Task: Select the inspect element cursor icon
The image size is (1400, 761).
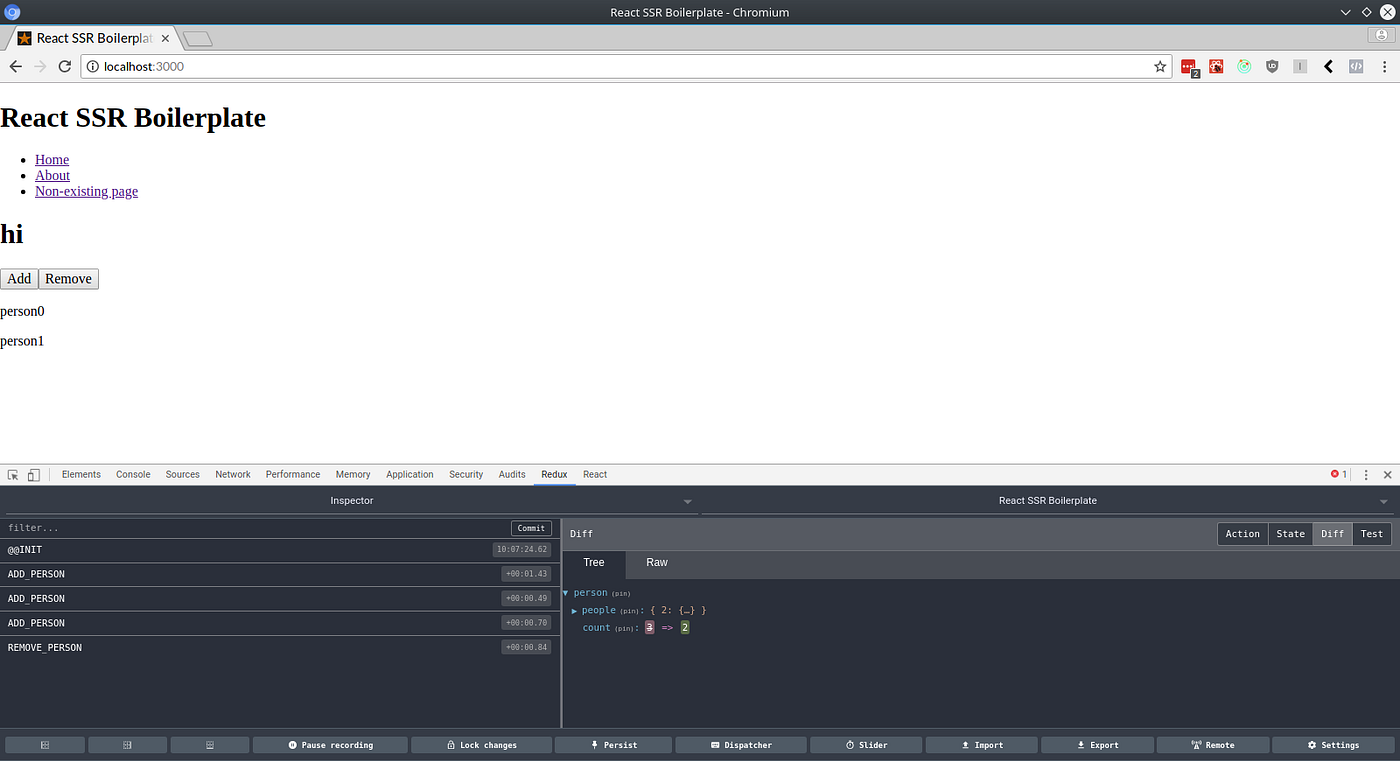Action: pyautogui.click(x=12, y=474)
